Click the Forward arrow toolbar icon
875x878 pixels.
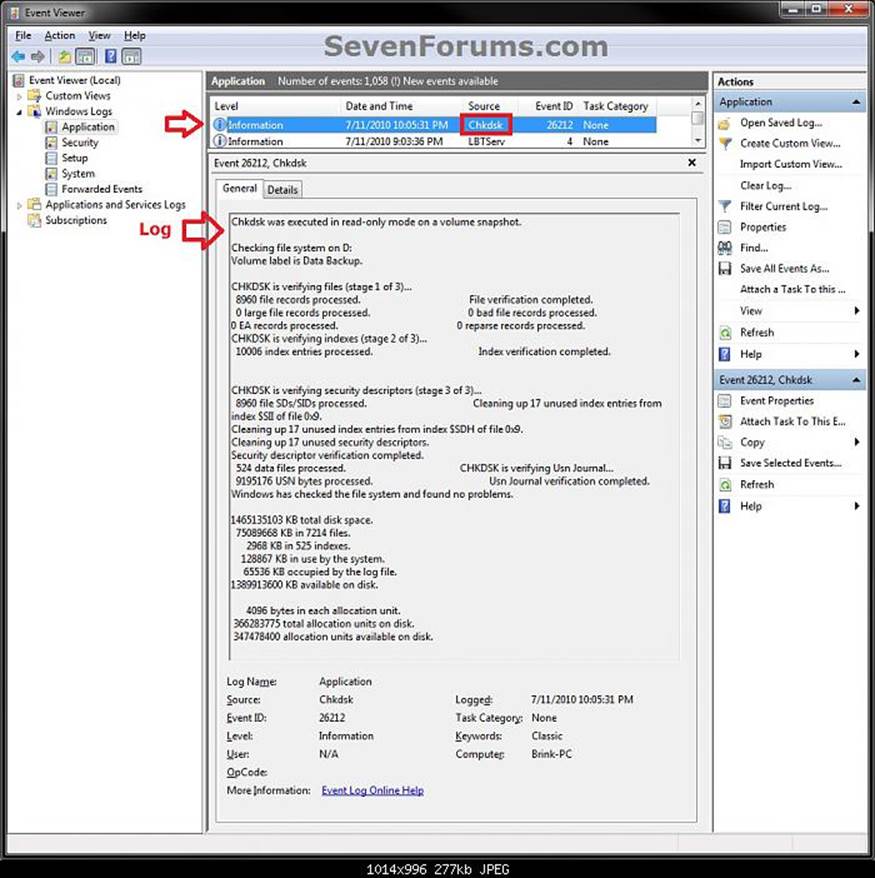pyautogui.click(x=38, y=57)
